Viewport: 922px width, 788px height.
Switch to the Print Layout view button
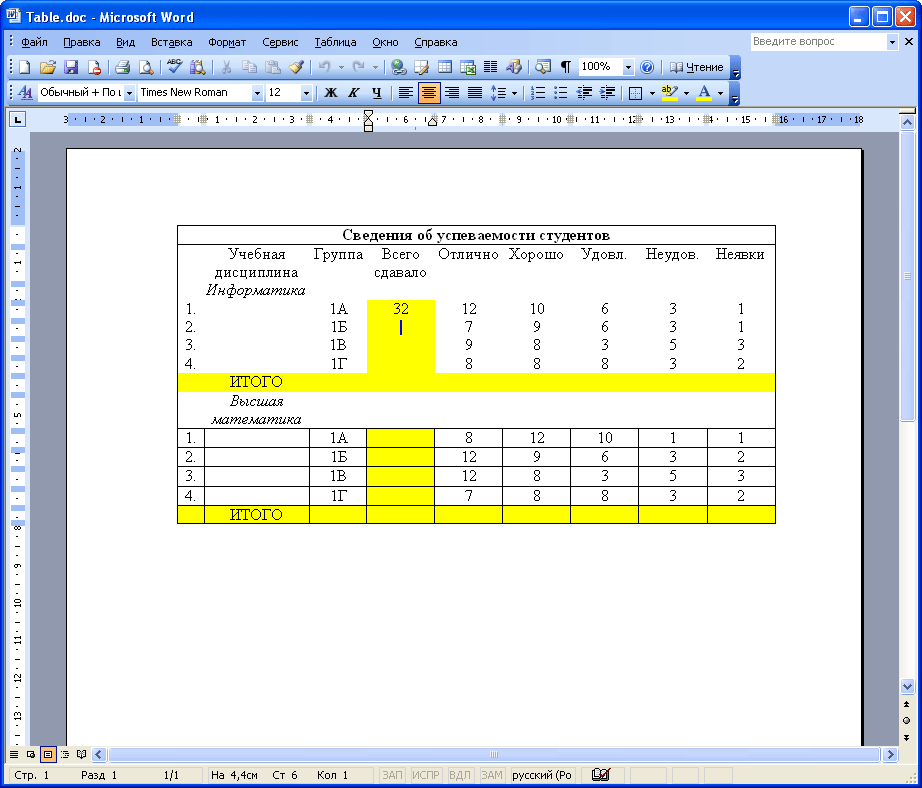[x=48, y=754]
